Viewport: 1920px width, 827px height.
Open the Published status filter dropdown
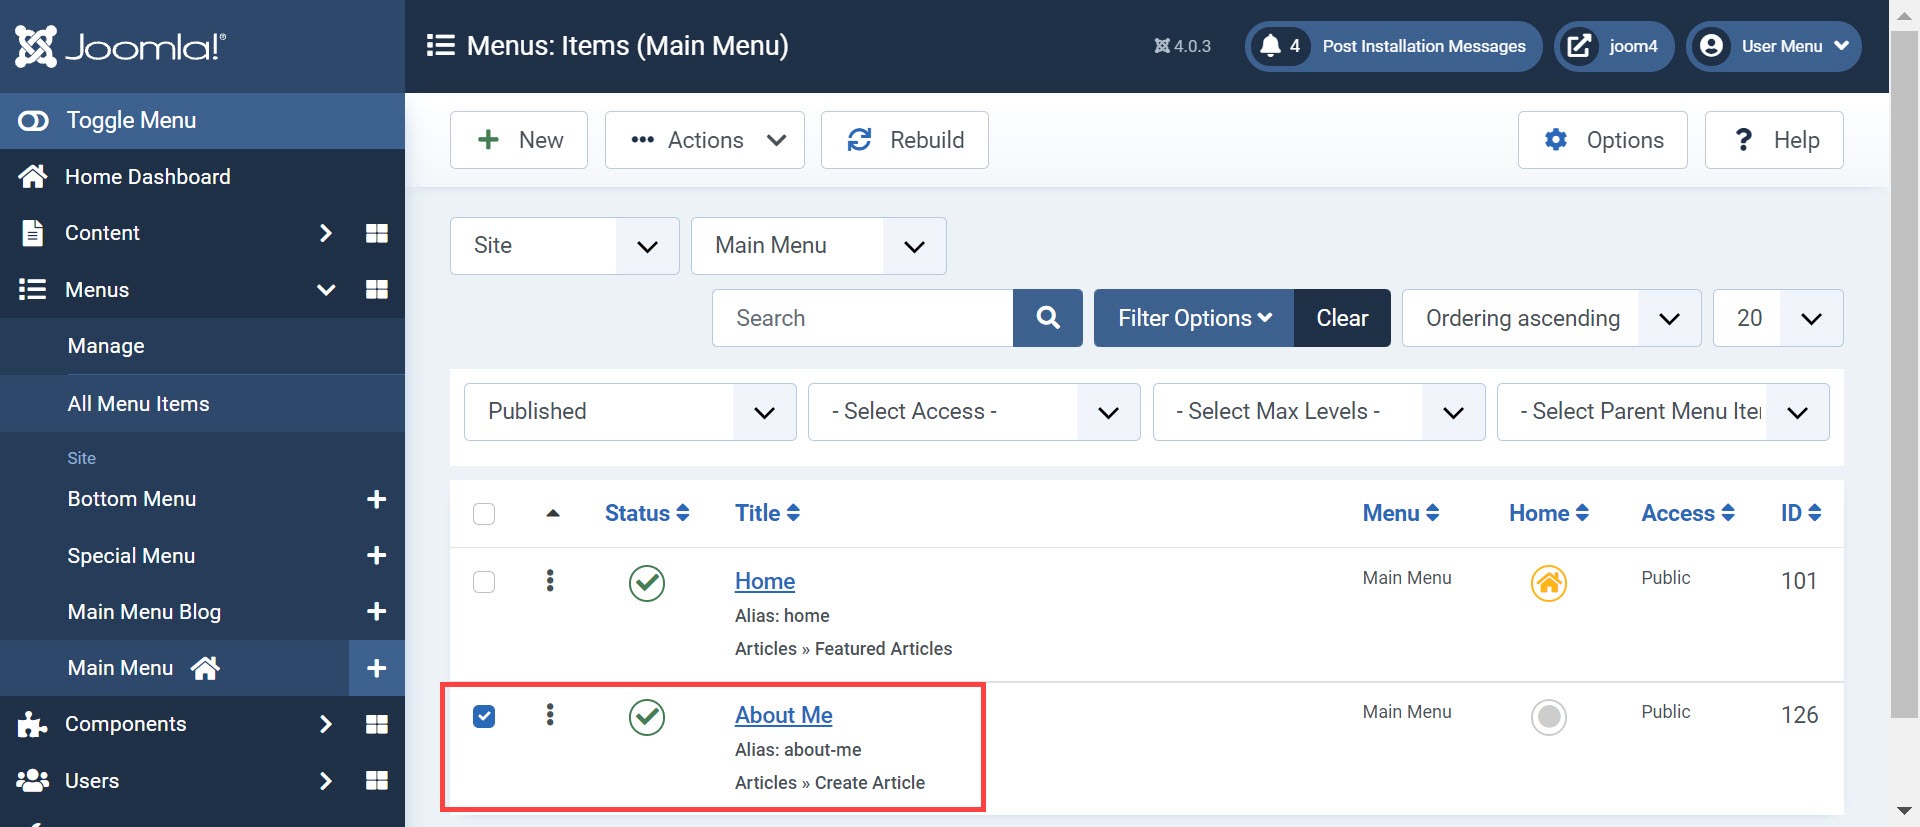tap(629, 412)
